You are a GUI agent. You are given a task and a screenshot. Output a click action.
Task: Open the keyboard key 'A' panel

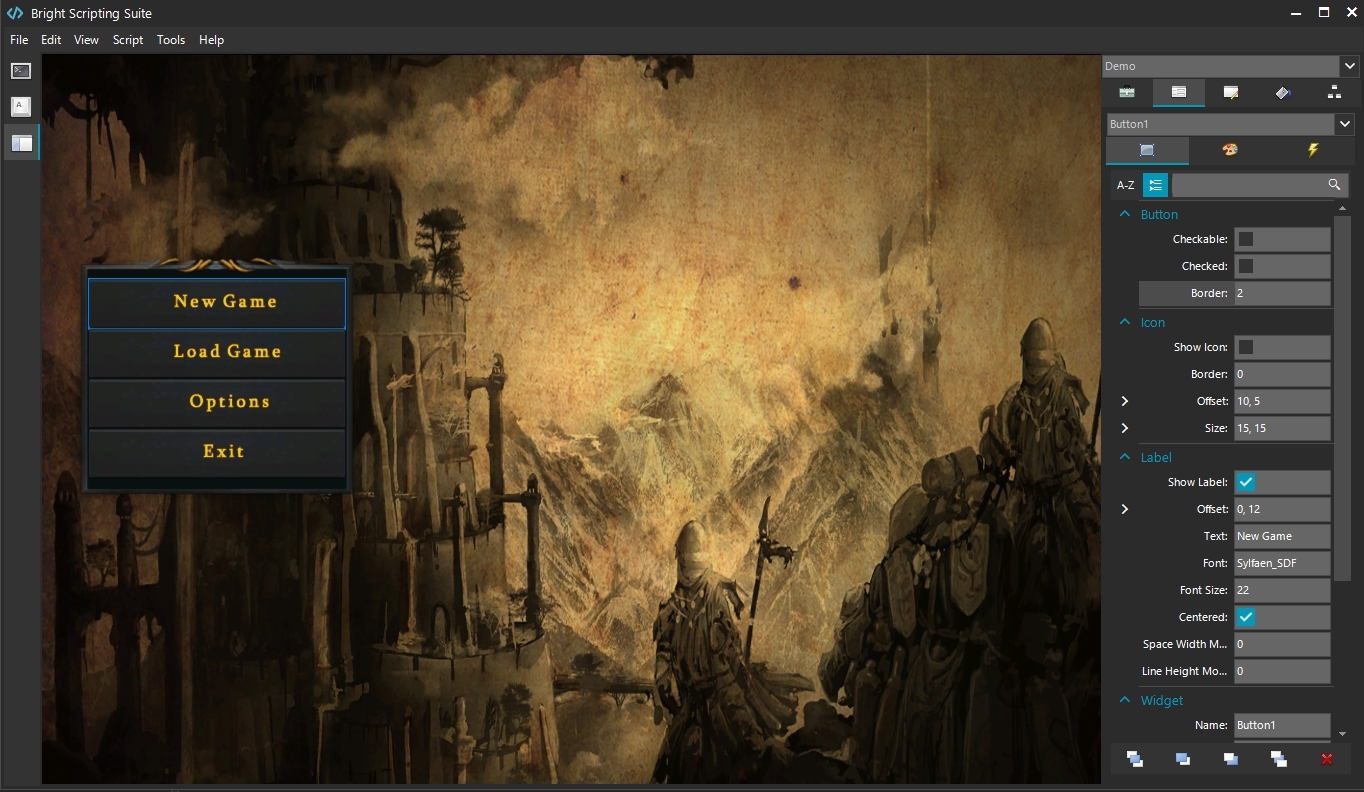[x=21, y=106]
